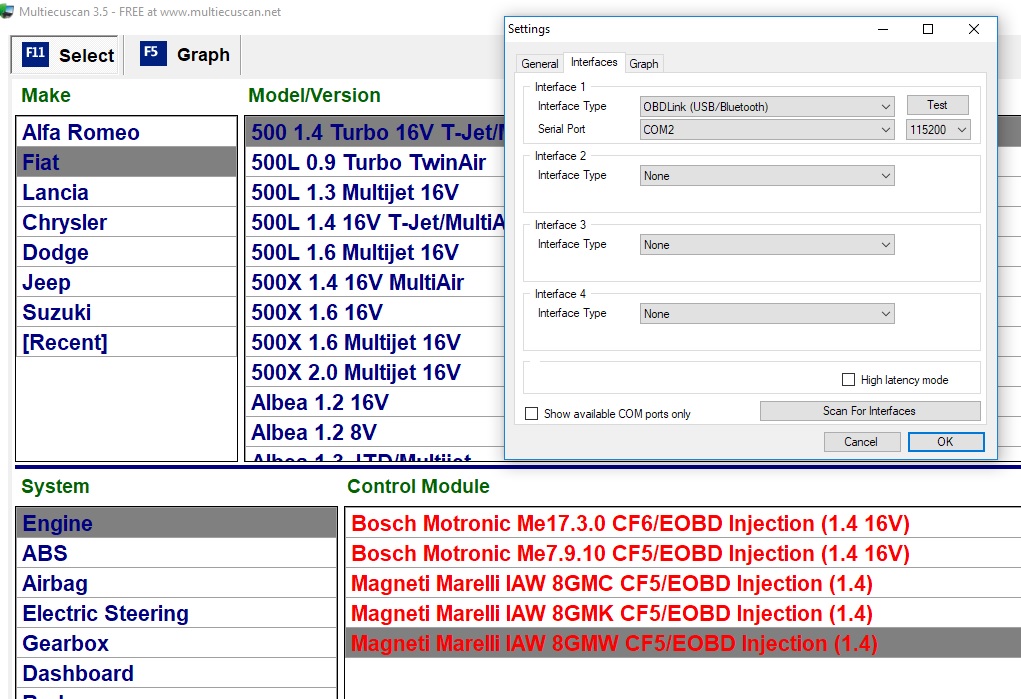Select Albea 1.2 8V model
Screen dimensions: 1021x699
[375, 432]
